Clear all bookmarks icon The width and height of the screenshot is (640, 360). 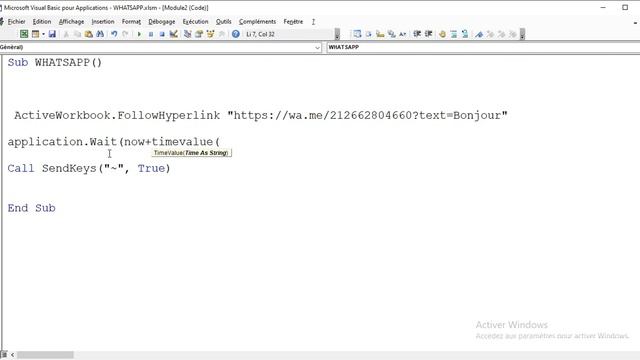(x=513, y=34)
